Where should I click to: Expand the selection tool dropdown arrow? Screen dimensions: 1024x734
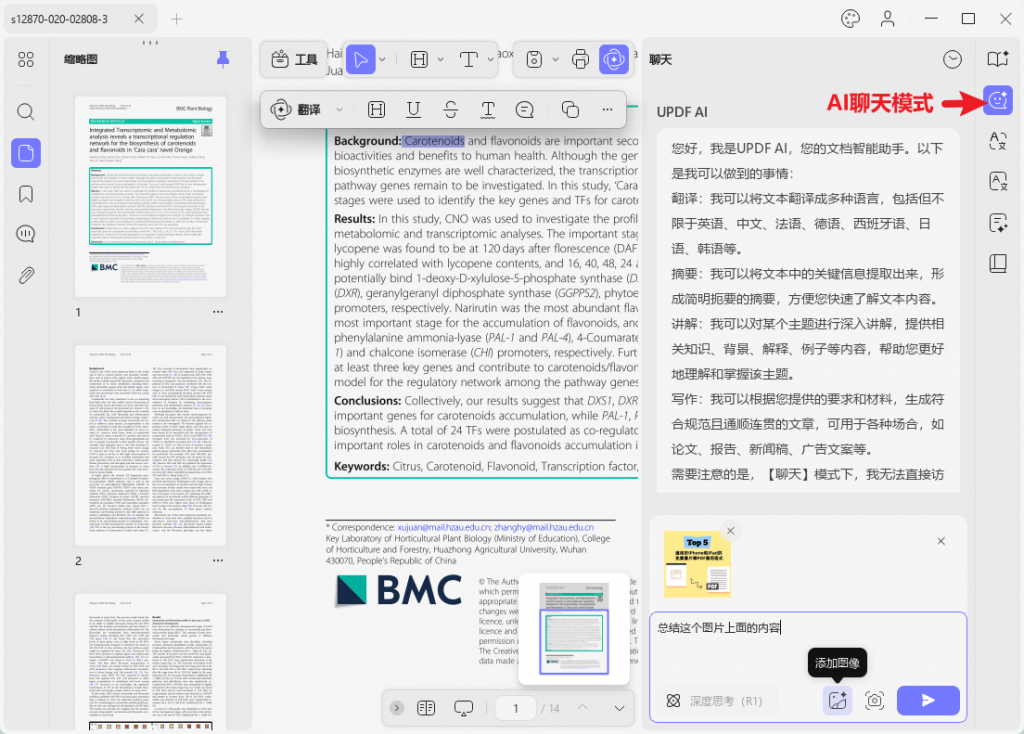pos(382,59)
